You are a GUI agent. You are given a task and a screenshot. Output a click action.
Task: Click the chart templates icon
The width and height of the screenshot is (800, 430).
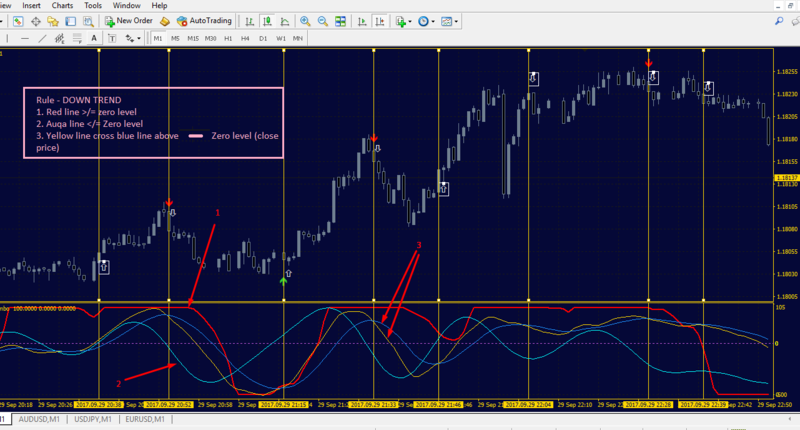[446, 21]
